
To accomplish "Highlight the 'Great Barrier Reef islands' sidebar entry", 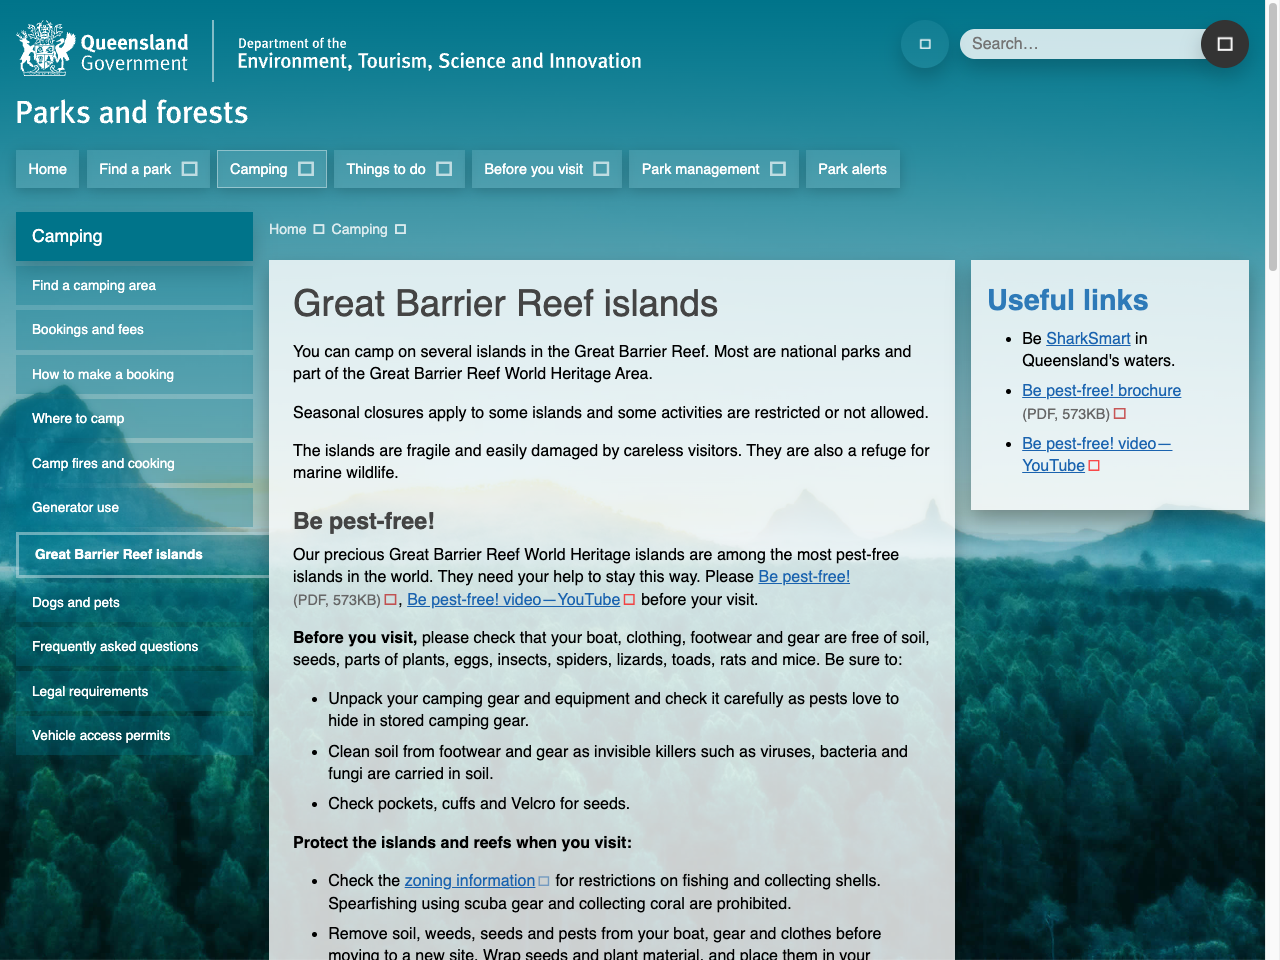I will pos(117,554).
